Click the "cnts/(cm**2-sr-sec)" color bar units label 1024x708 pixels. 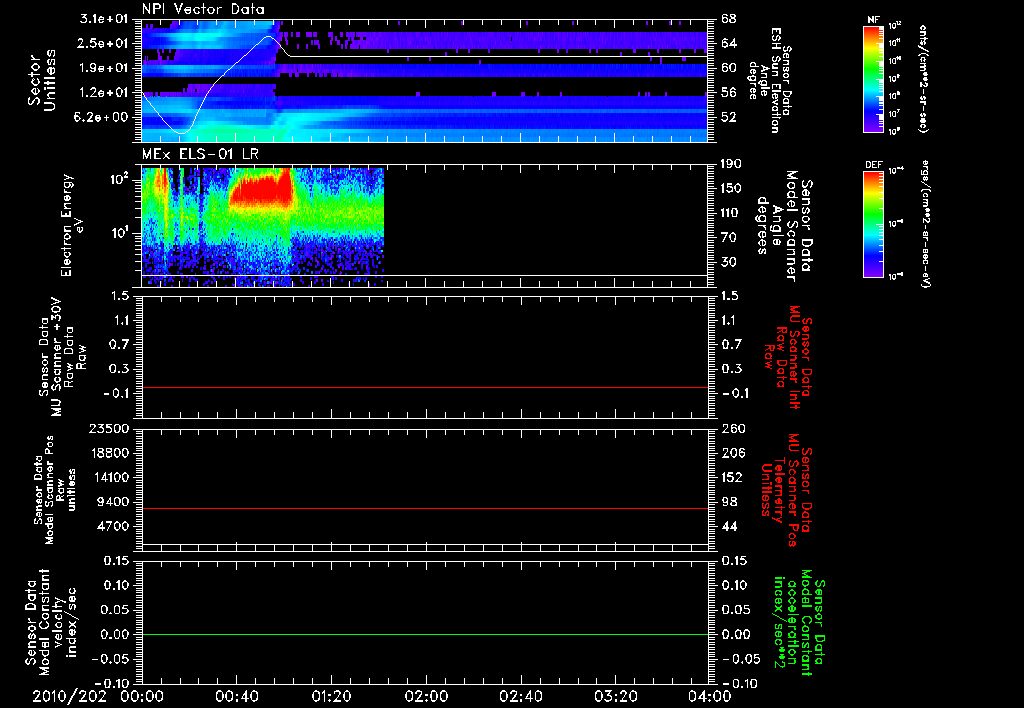pos(923,79)
